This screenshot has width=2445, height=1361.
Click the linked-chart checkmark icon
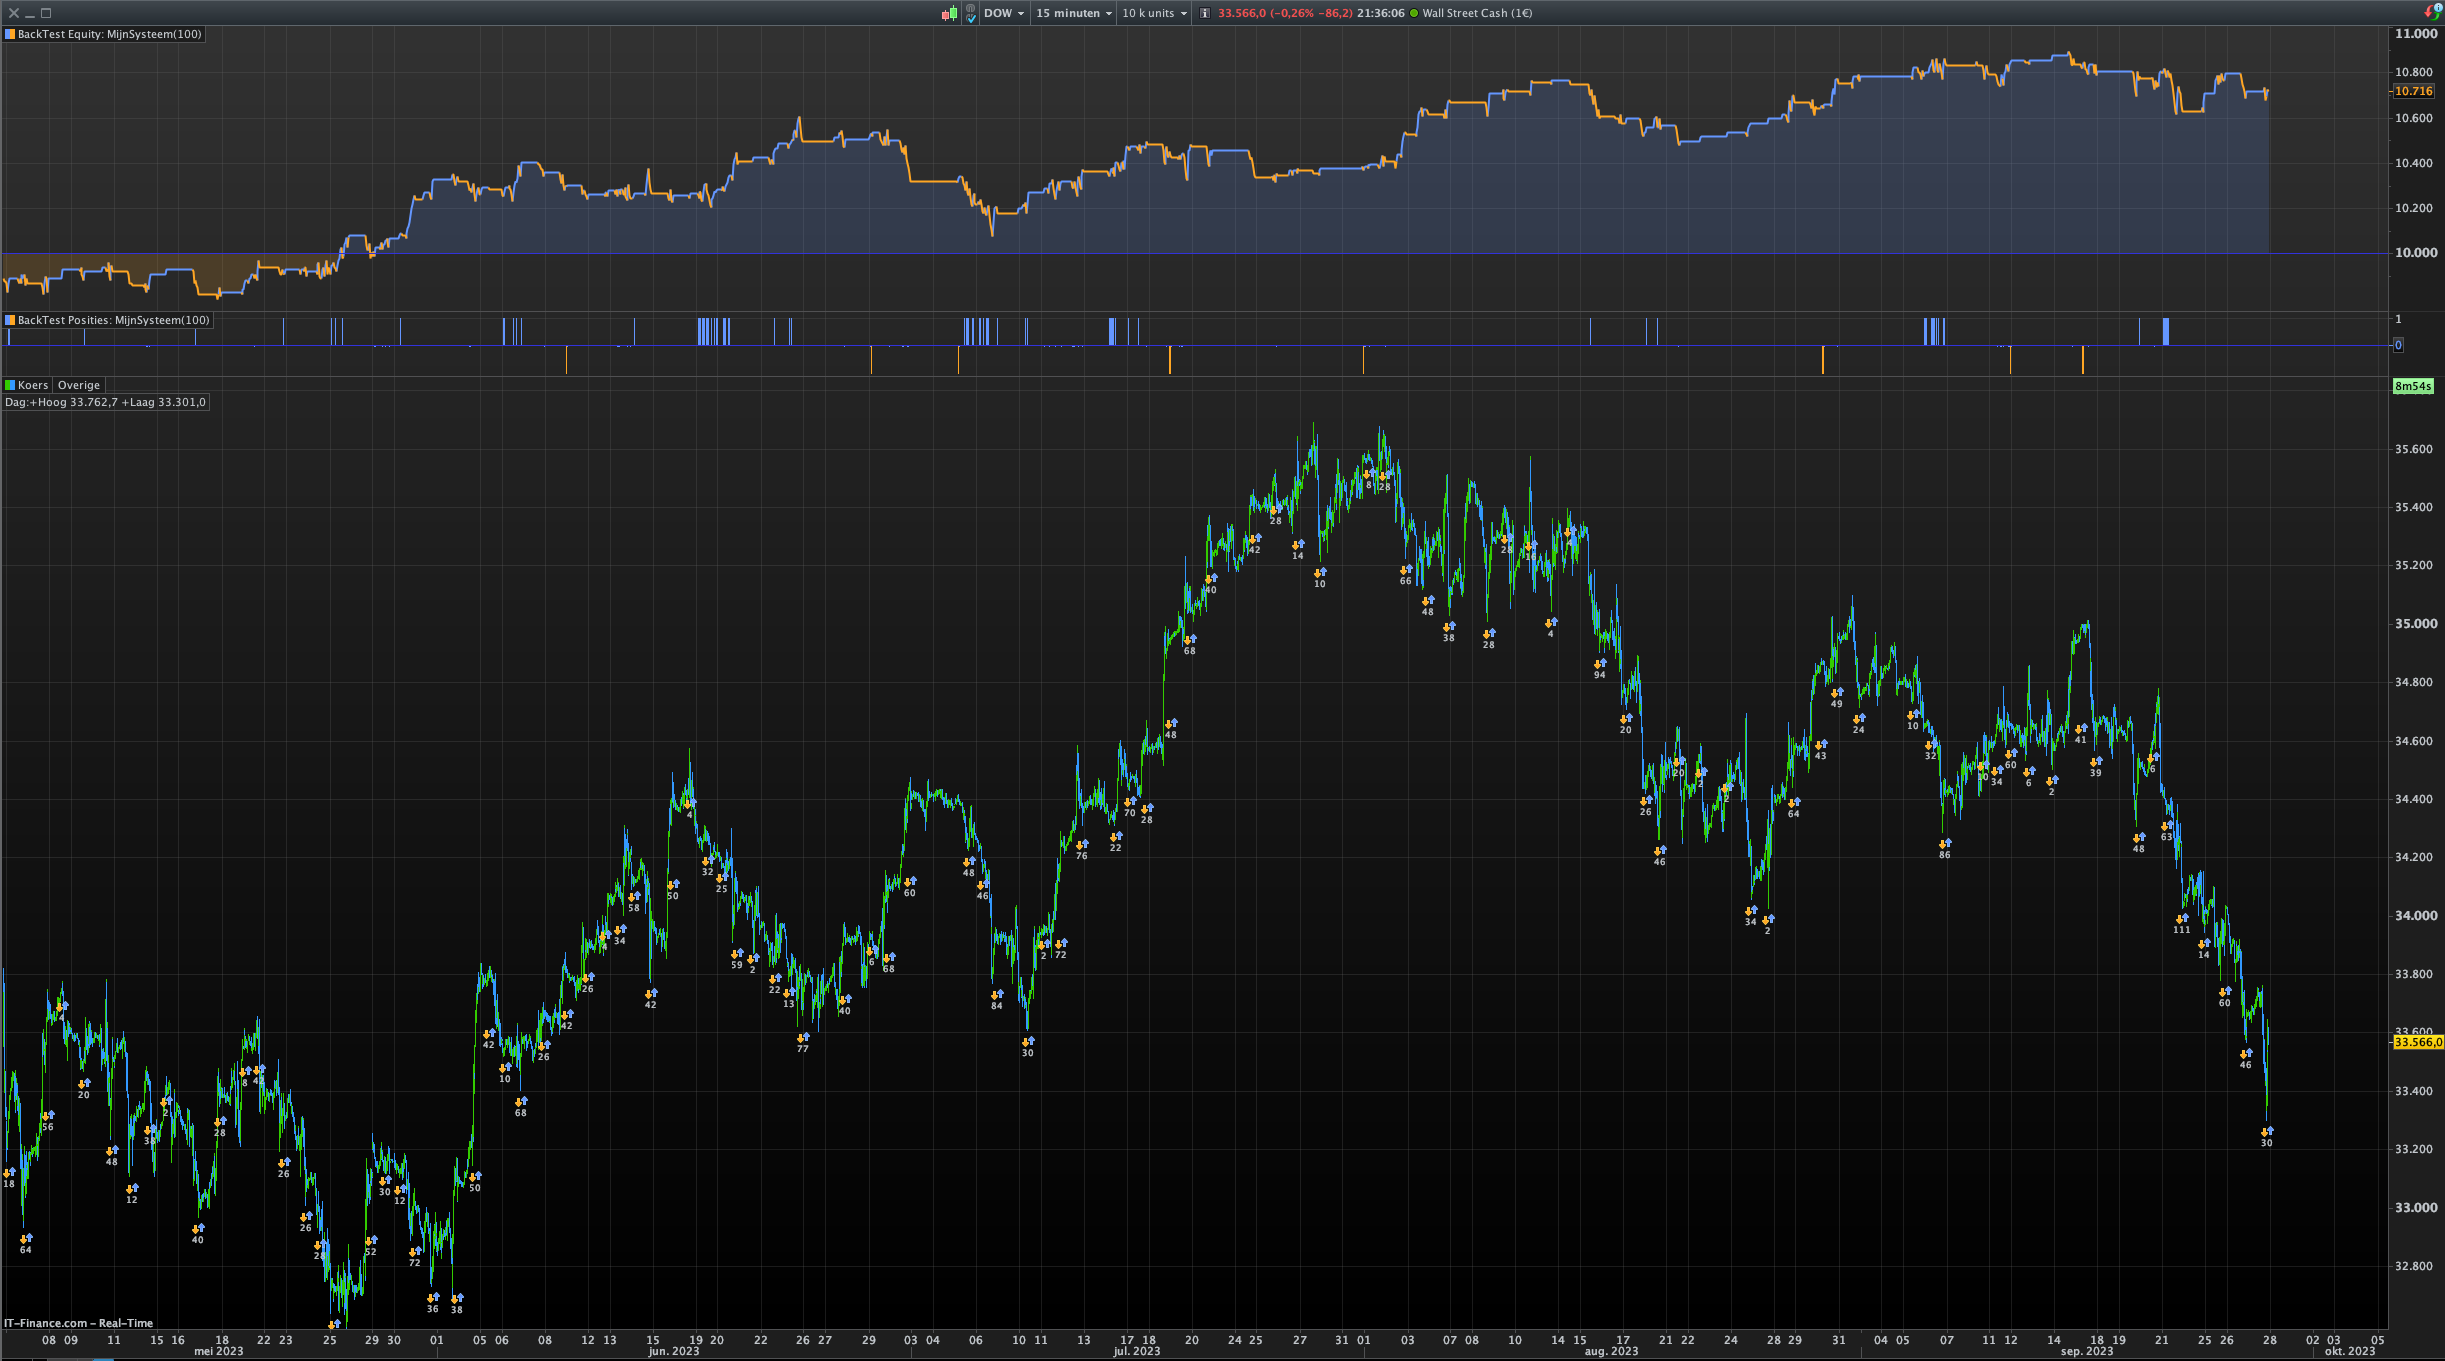point(970,14)
